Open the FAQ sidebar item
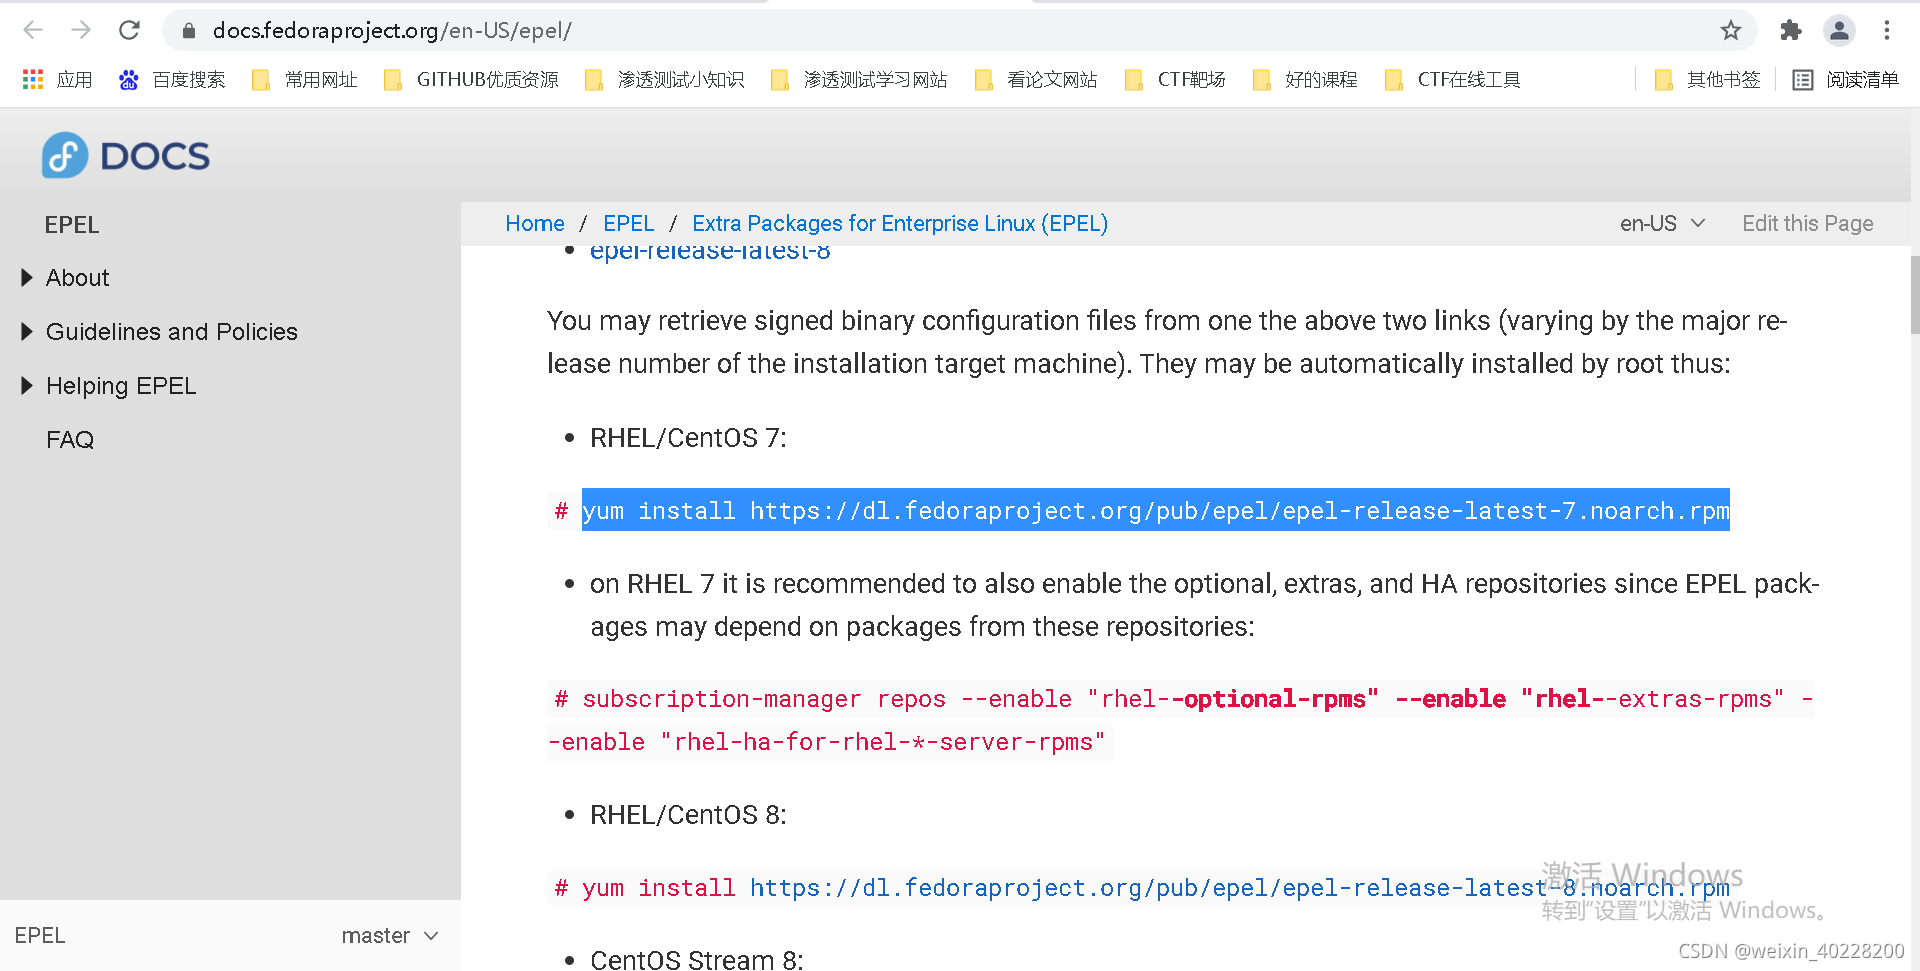This screenshot has height=971, width=1920. pyautogui.click(x=70, y=440)
